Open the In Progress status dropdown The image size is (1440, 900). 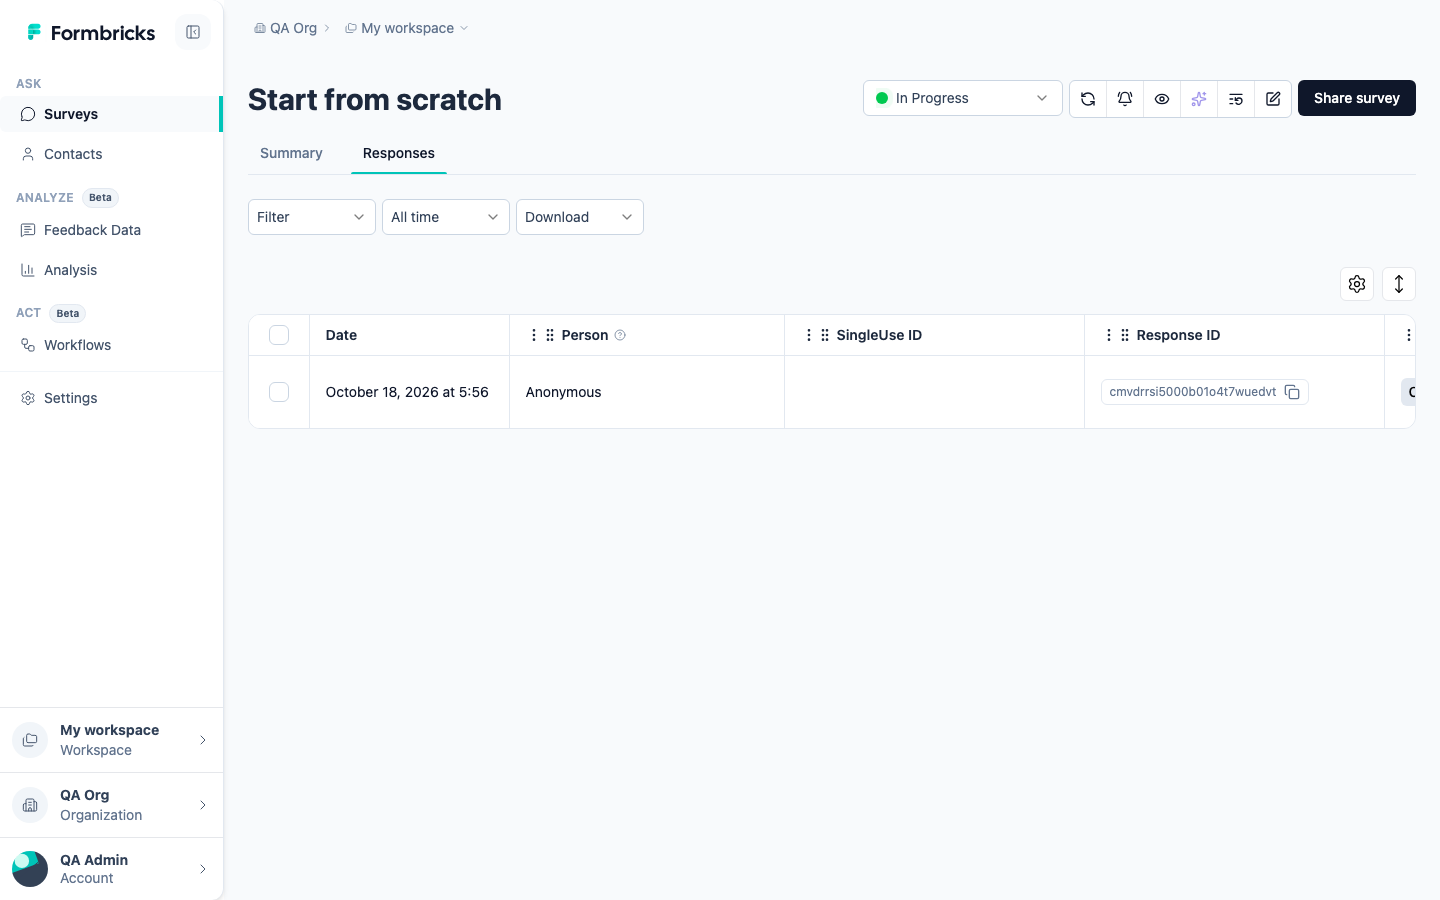point(963,98)
